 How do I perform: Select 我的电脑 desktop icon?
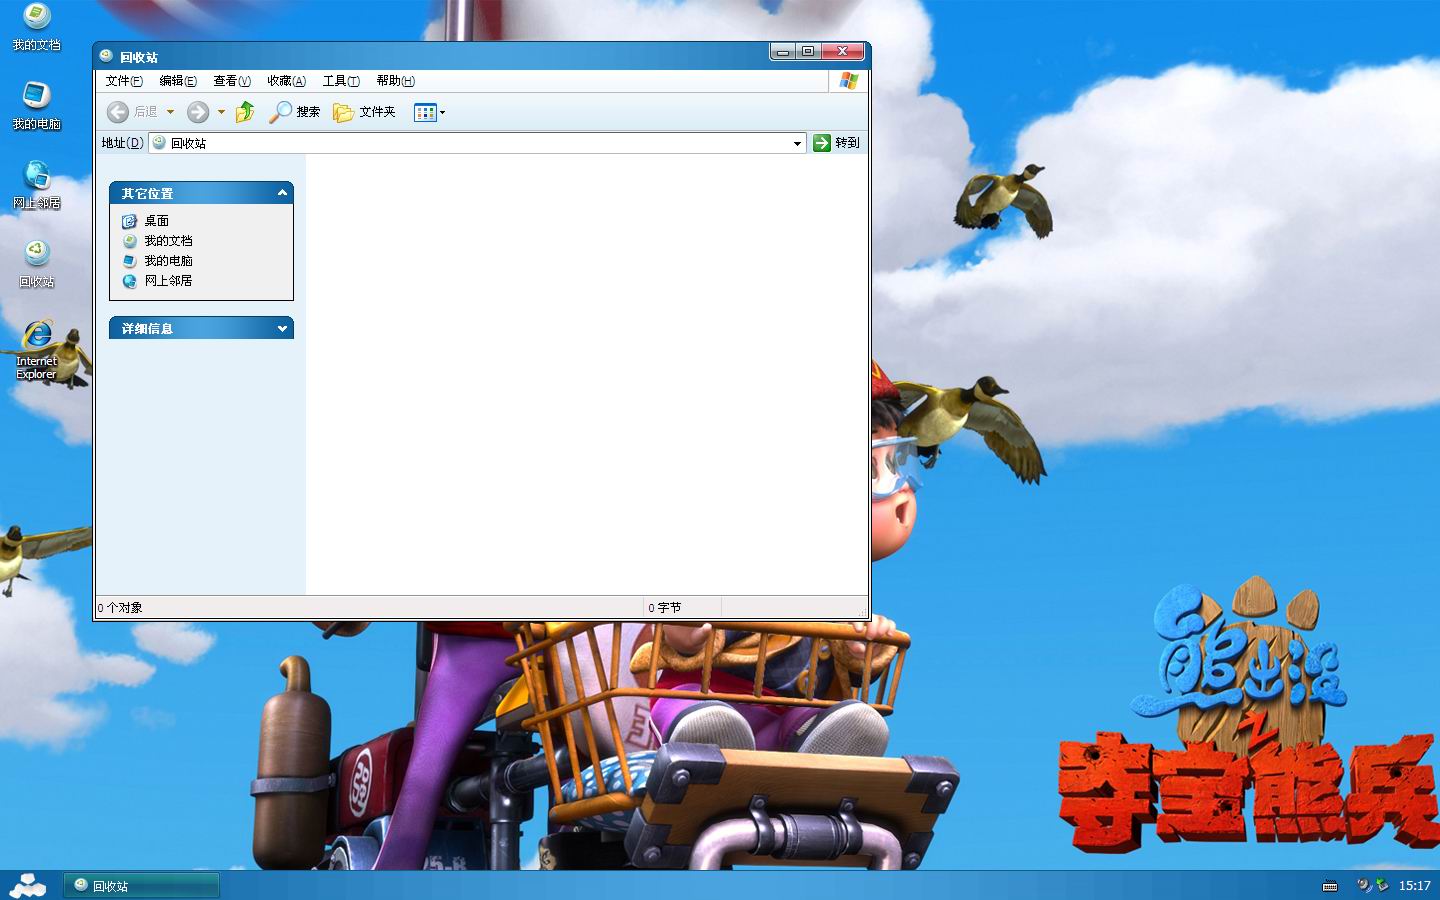37,106
